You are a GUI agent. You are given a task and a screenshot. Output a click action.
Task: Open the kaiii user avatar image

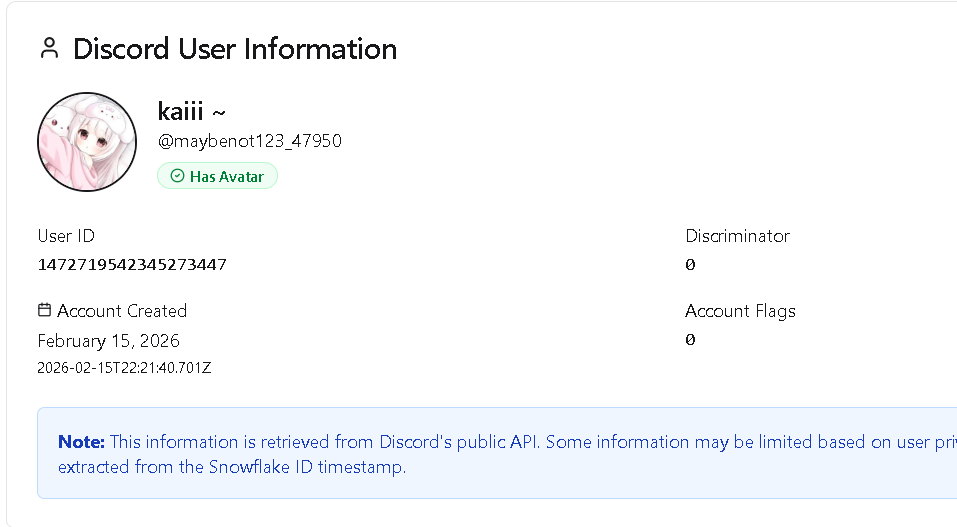(x=87, y=142)
